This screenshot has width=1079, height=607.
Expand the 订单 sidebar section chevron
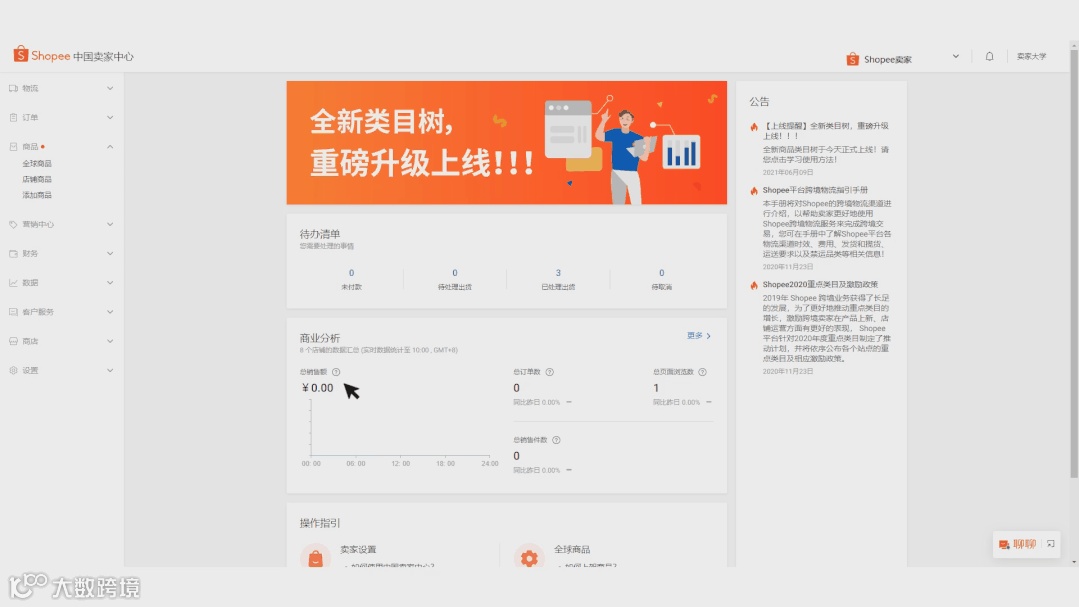pos(110,118)
